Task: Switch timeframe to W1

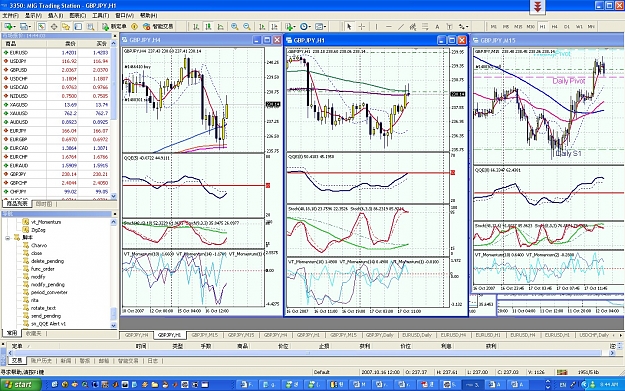Action: pos(579,26)
